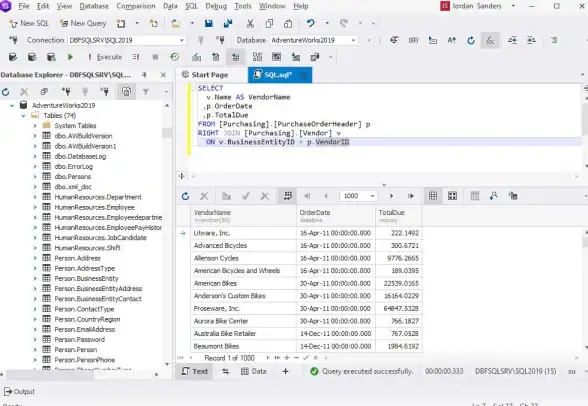Click the Save icon in toolbar
This screenshot has width=588, height=406.
[x=208, y=23]
